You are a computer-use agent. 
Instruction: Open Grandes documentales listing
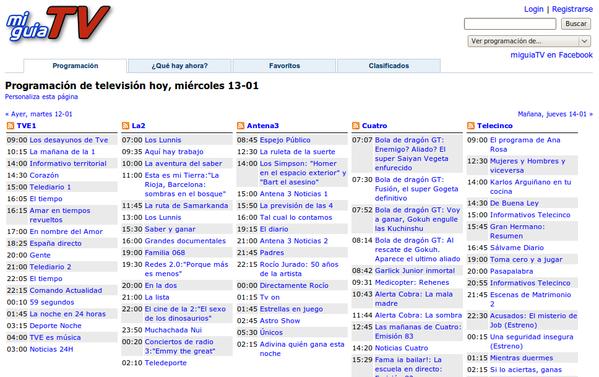[185, 241]
